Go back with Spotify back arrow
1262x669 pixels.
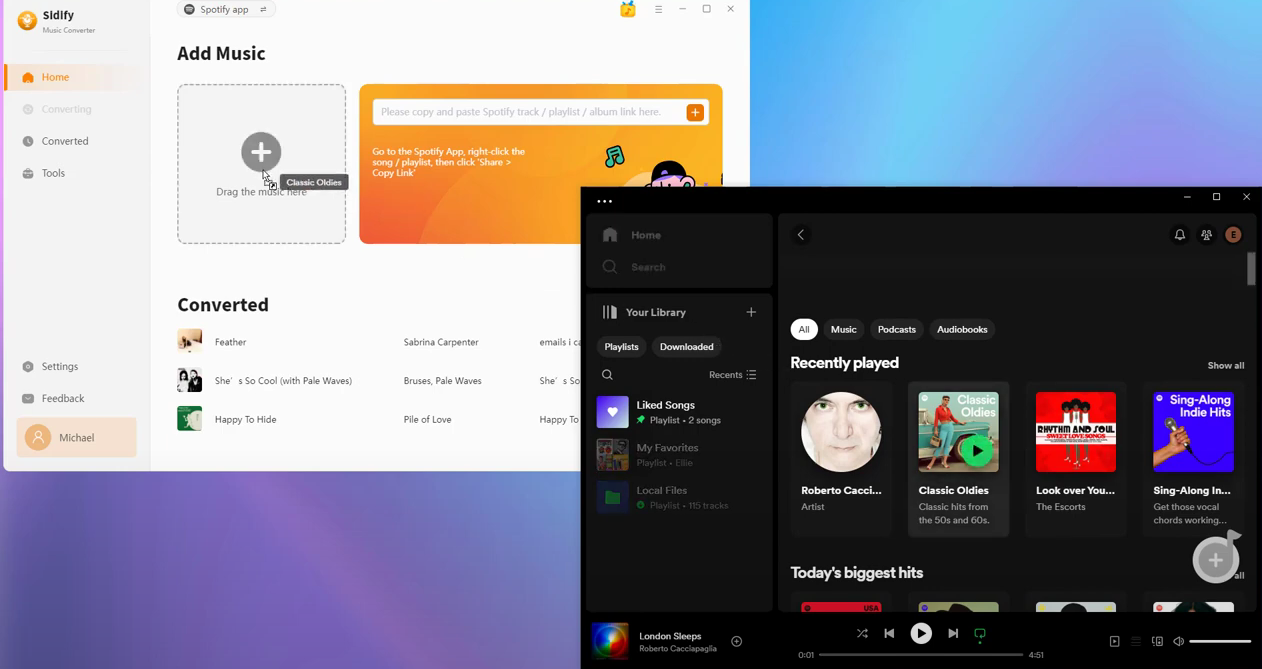(801, 235)
